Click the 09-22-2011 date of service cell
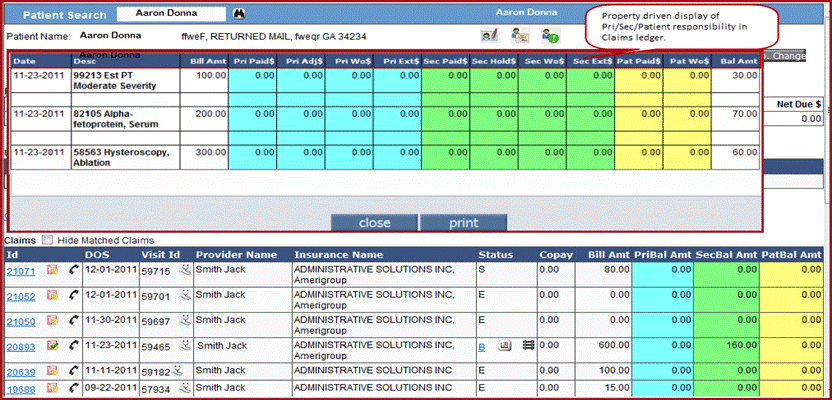 click(110, 388)
